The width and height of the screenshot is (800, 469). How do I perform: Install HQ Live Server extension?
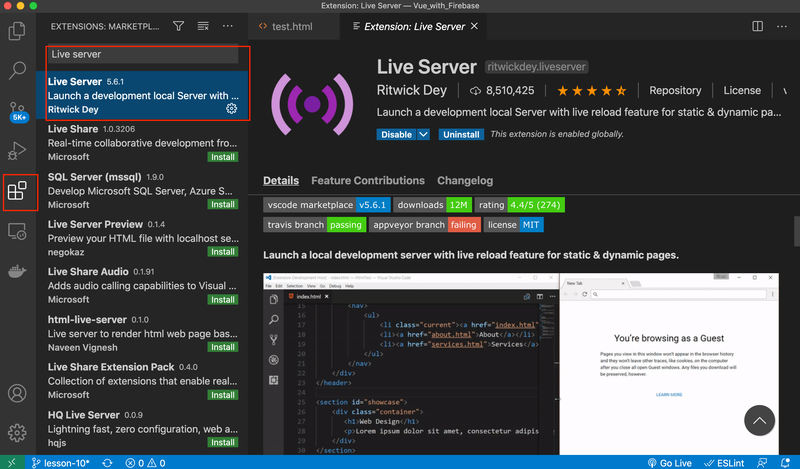click(x=223, y=442)
